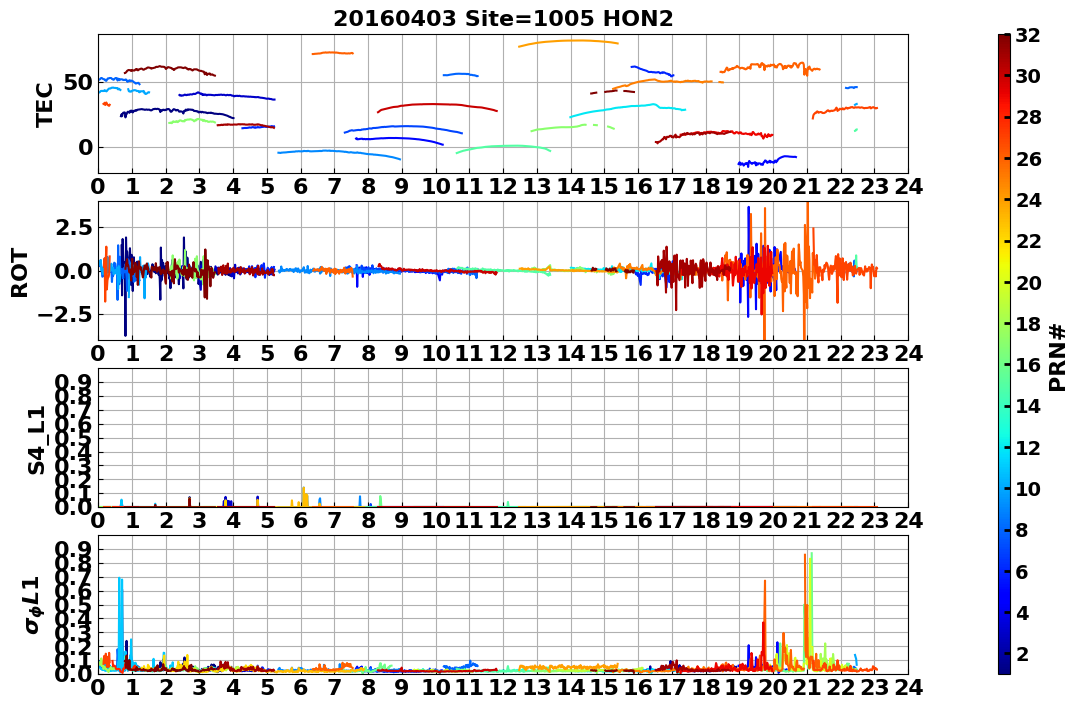The height and width of the screenshot is (709, 1077).
Task: Click colorbar tick label 16
Action: click(1027, 365)
